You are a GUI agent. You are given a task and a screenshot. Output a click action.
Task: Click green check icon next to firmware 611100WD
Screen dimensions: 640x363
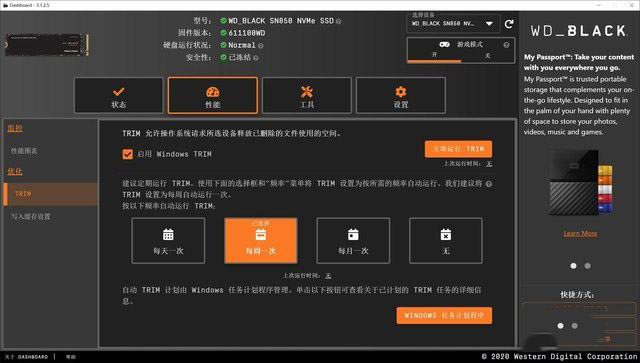point(223,33)
